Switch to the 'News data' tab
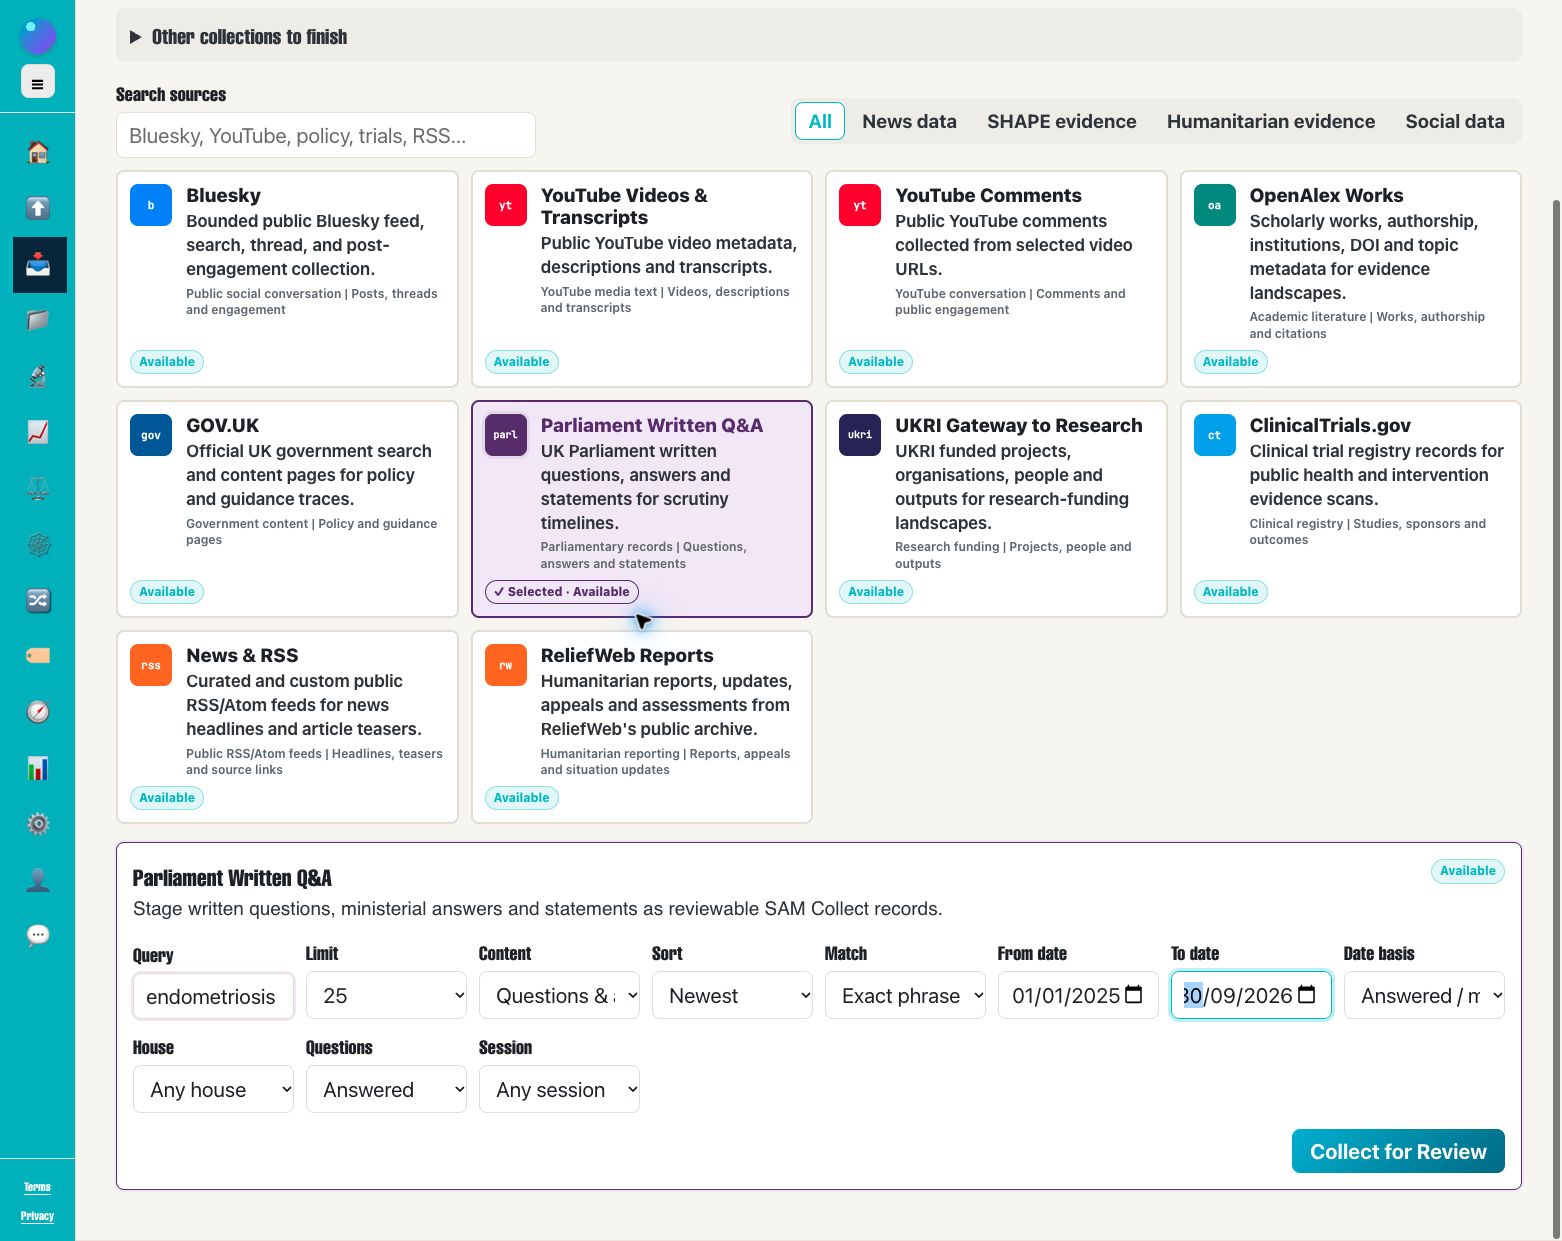 click(909, 121)
